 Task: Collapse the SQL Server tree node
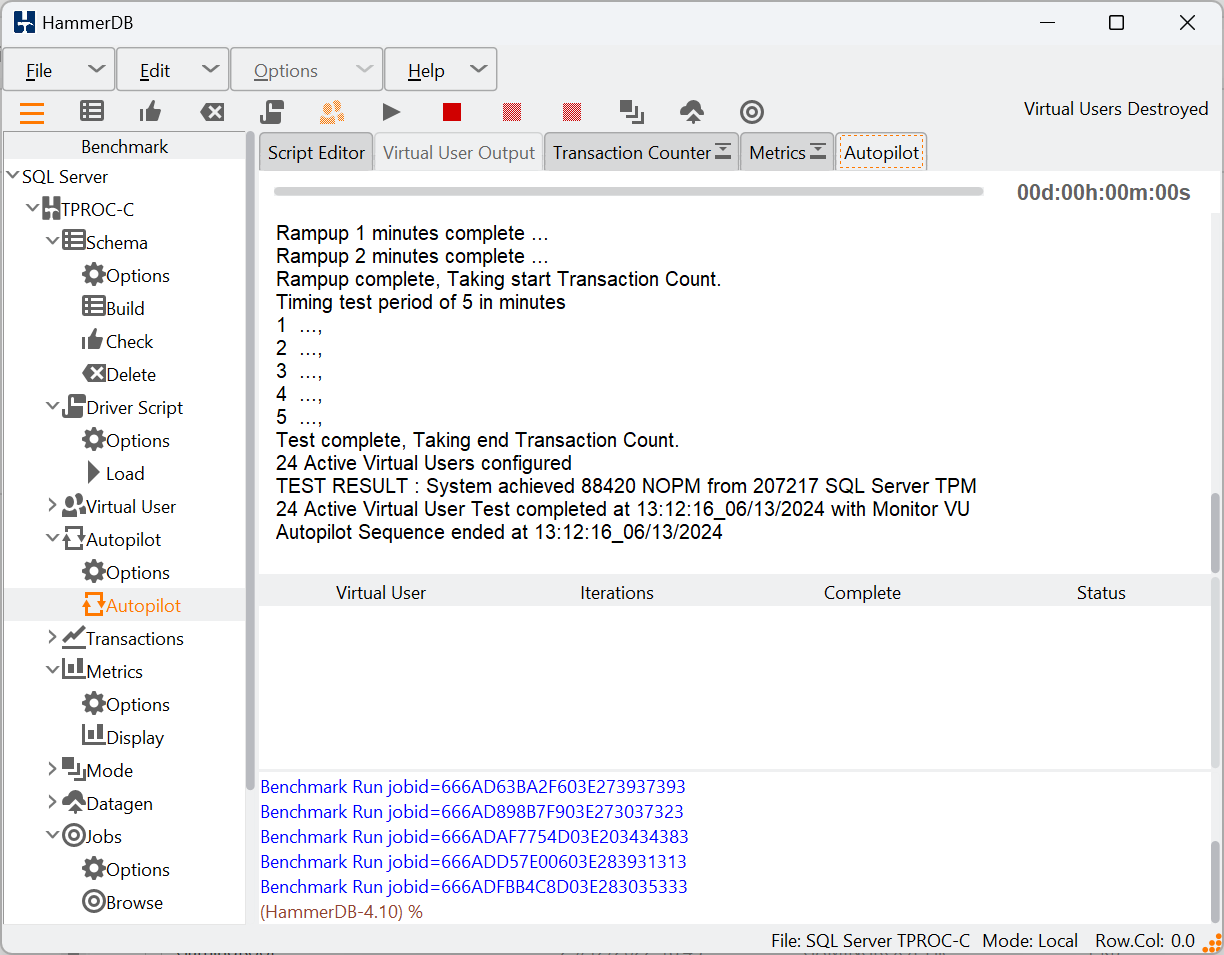[x=13, y=176]
